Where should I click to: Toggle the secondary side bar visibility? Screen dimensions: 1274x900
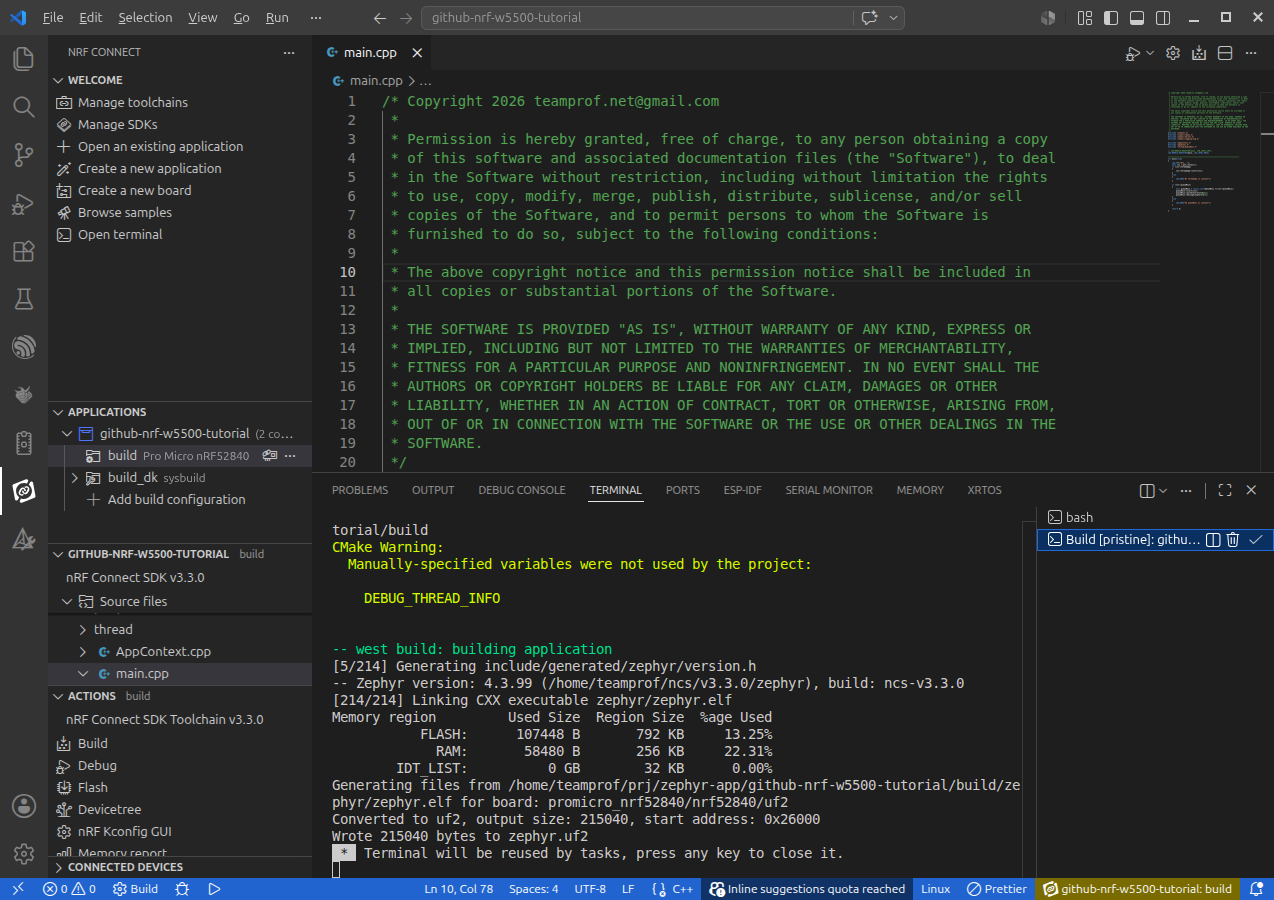coord(1163,18)
